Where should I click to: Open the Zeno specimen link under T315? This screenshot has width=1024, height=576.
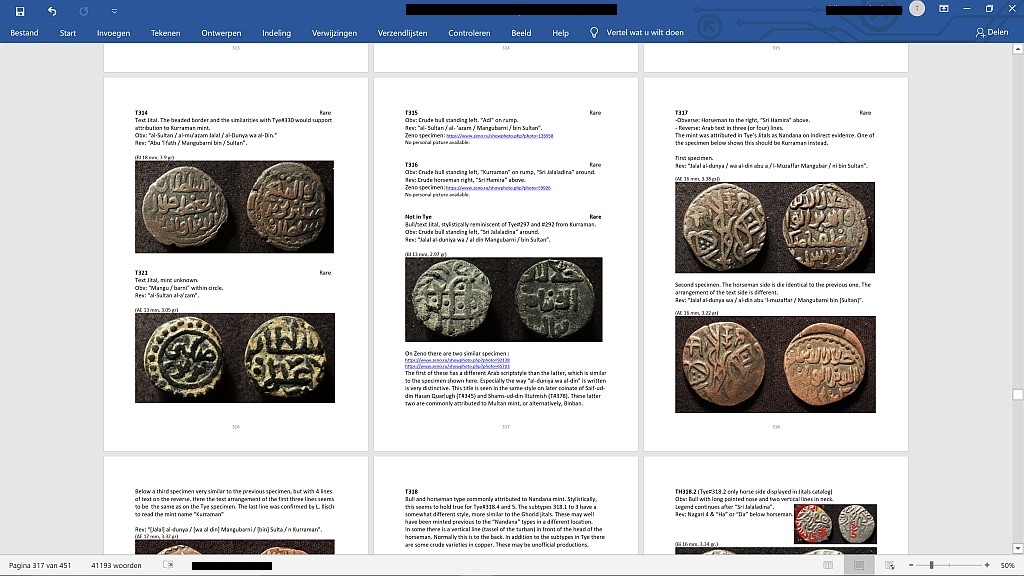click(x=500, y=136)
